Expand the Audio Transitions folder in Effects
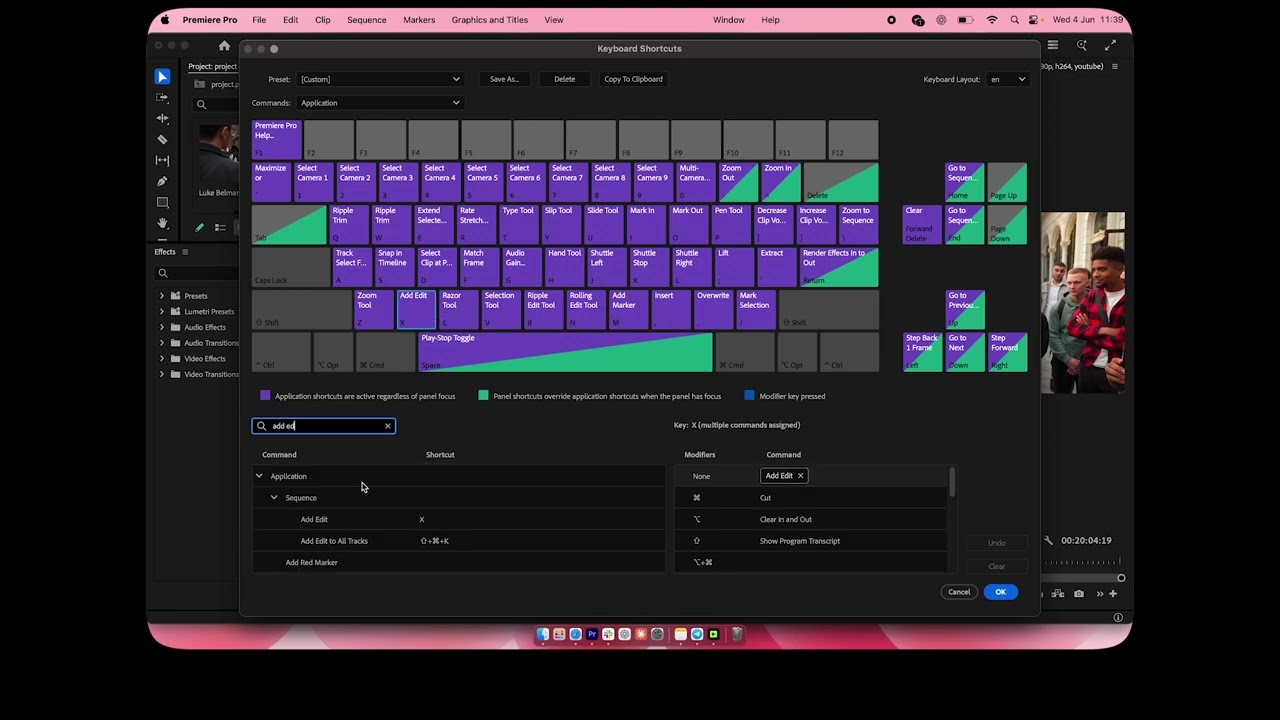Viewport: 1280px width, 720px height. pyautogui.click(x=162, y=343)
